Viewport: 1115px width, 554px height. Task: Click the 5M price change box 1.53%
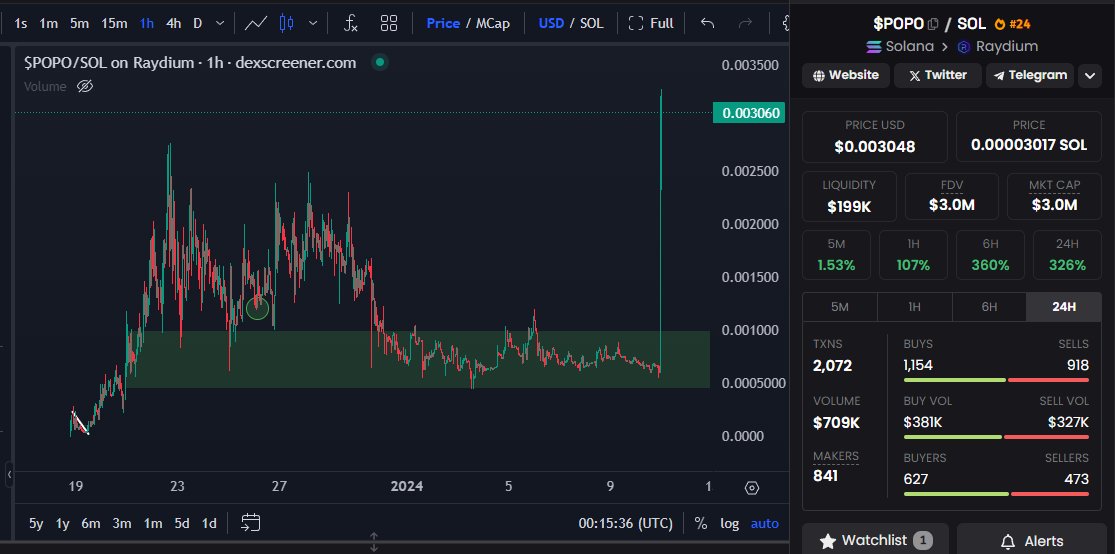836,255
